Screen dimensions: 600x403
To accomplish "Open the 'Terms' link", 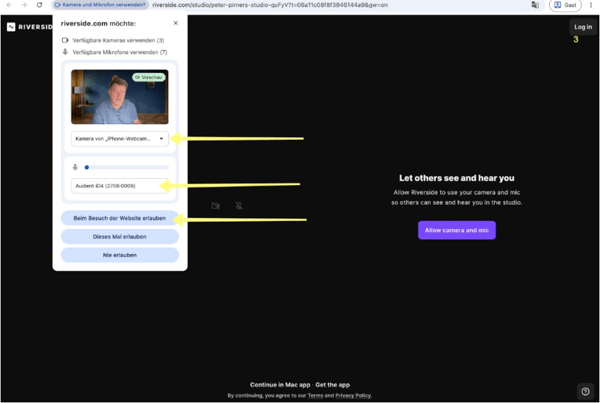I will coord(315,395).
